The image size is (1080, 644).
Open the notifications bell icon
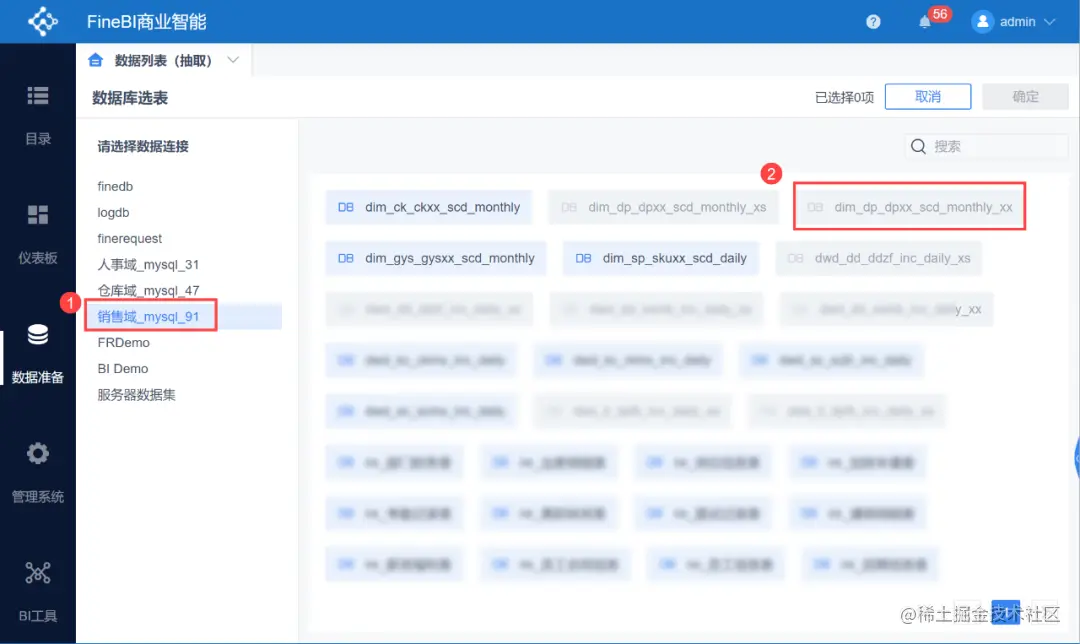pos(924,22)
